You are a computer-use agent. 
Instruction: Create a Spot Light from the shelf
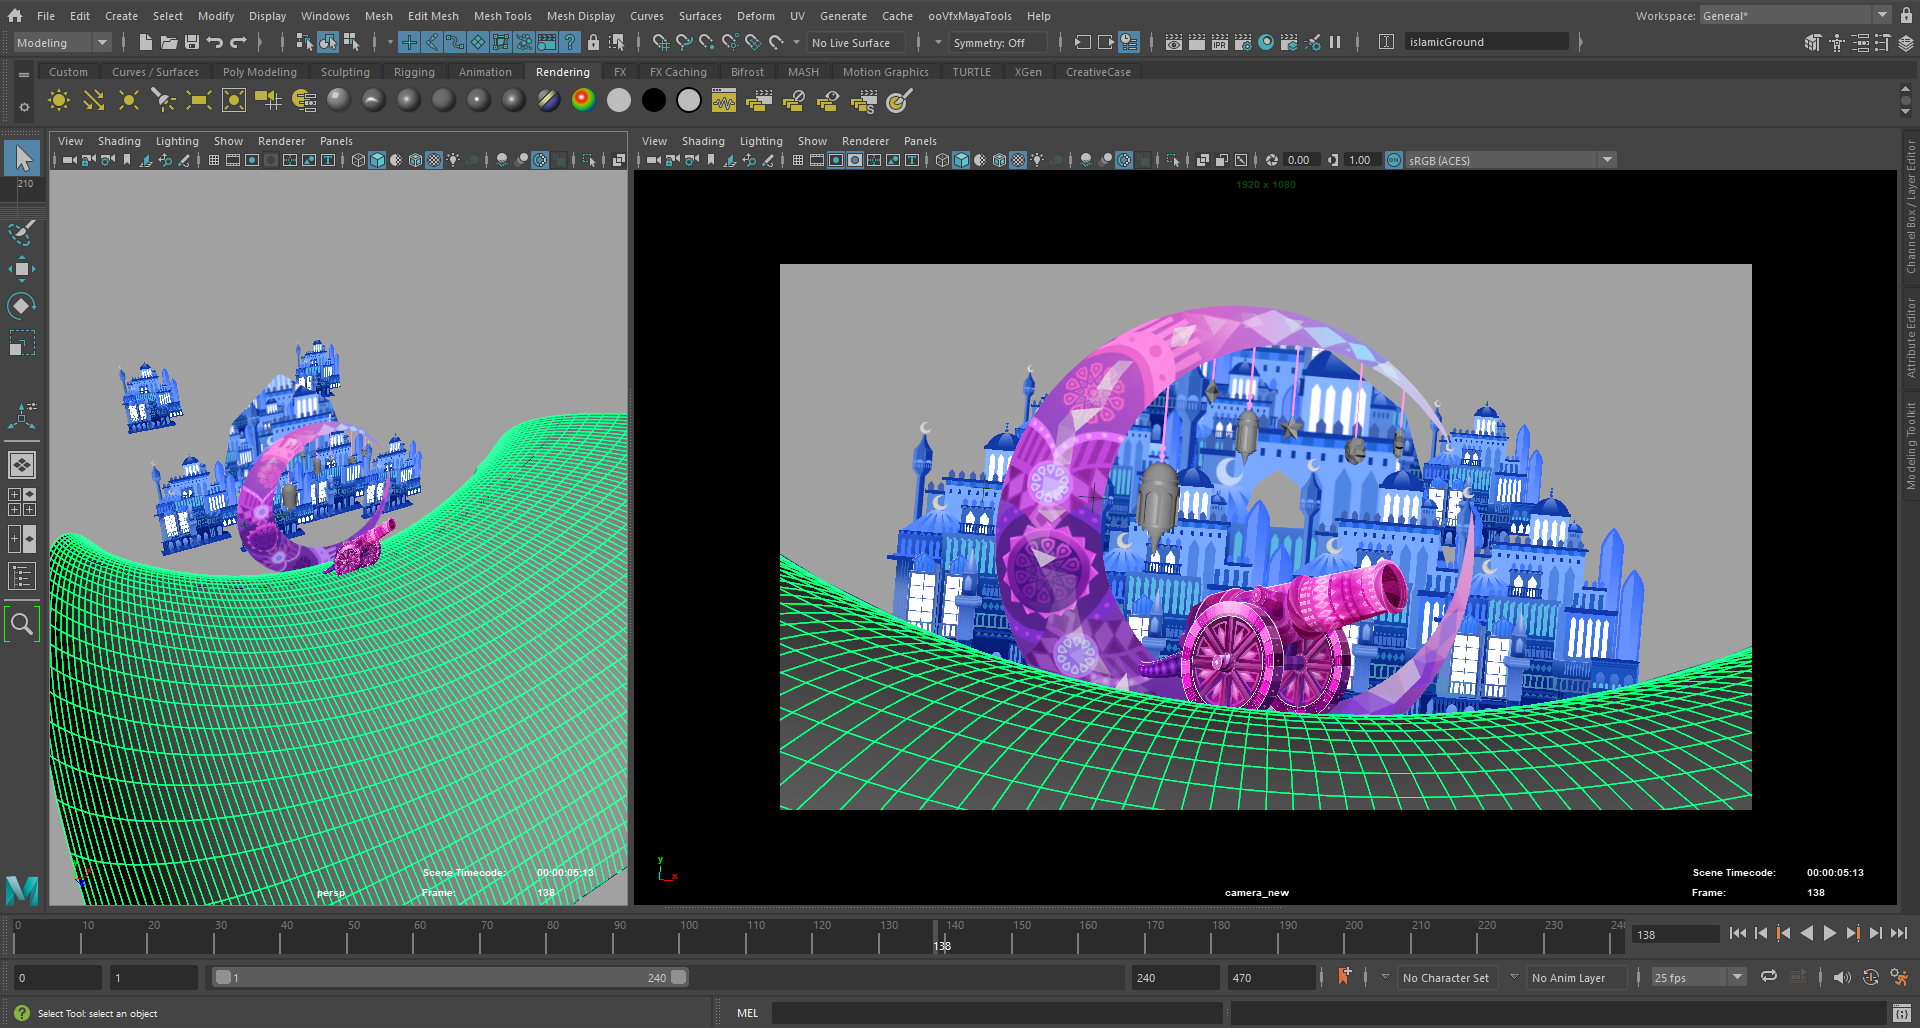coord(163,100)
